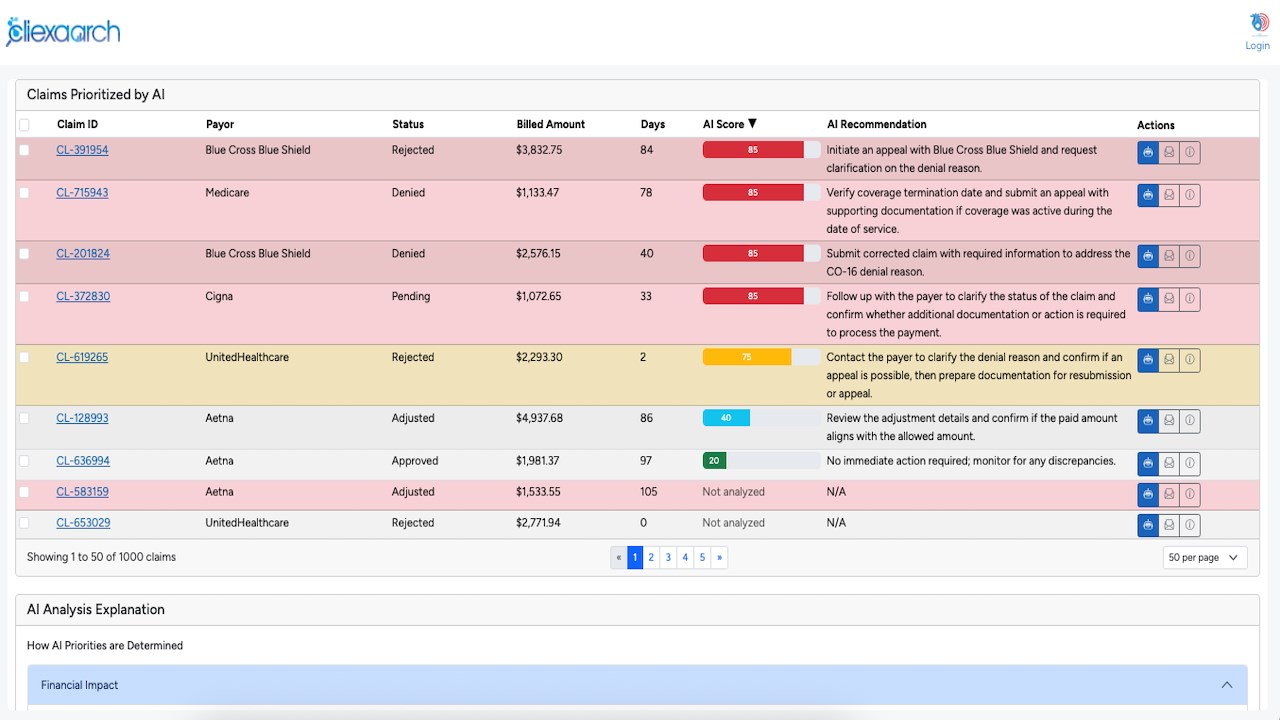The height and width of the screenshot is (720, 1280).
Task: View info icon for claim CL-636994
Action: tap(1190, 464)
